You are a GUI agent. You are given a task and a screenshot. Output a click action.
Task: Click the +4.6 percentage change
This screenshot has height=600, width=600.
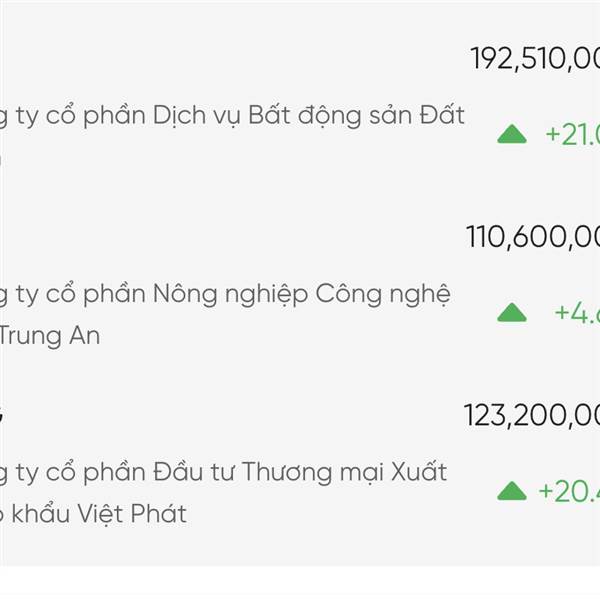click(577, 313)
